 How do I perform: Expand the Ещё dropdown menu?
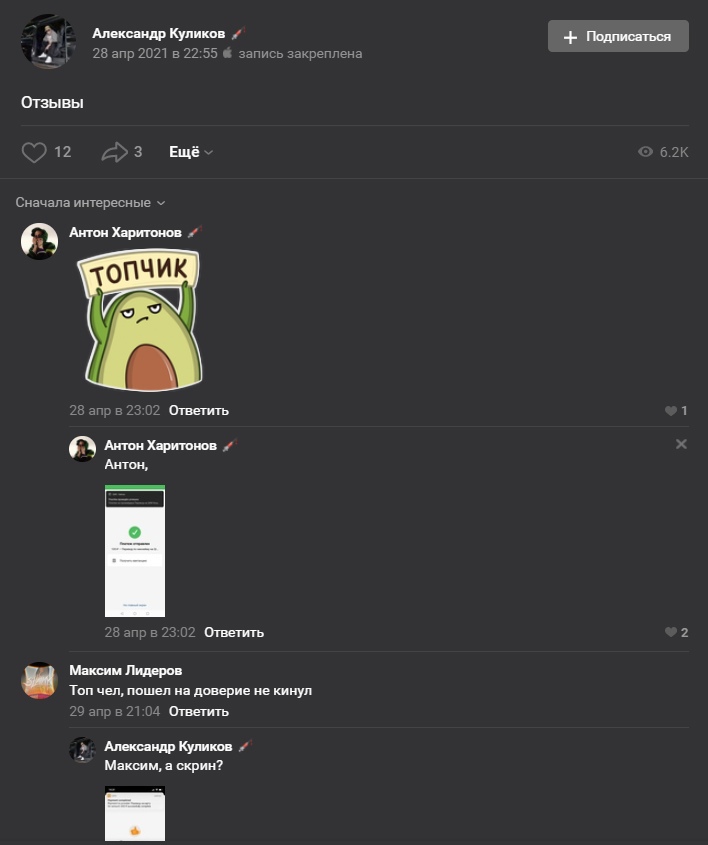tap(191, 152)
